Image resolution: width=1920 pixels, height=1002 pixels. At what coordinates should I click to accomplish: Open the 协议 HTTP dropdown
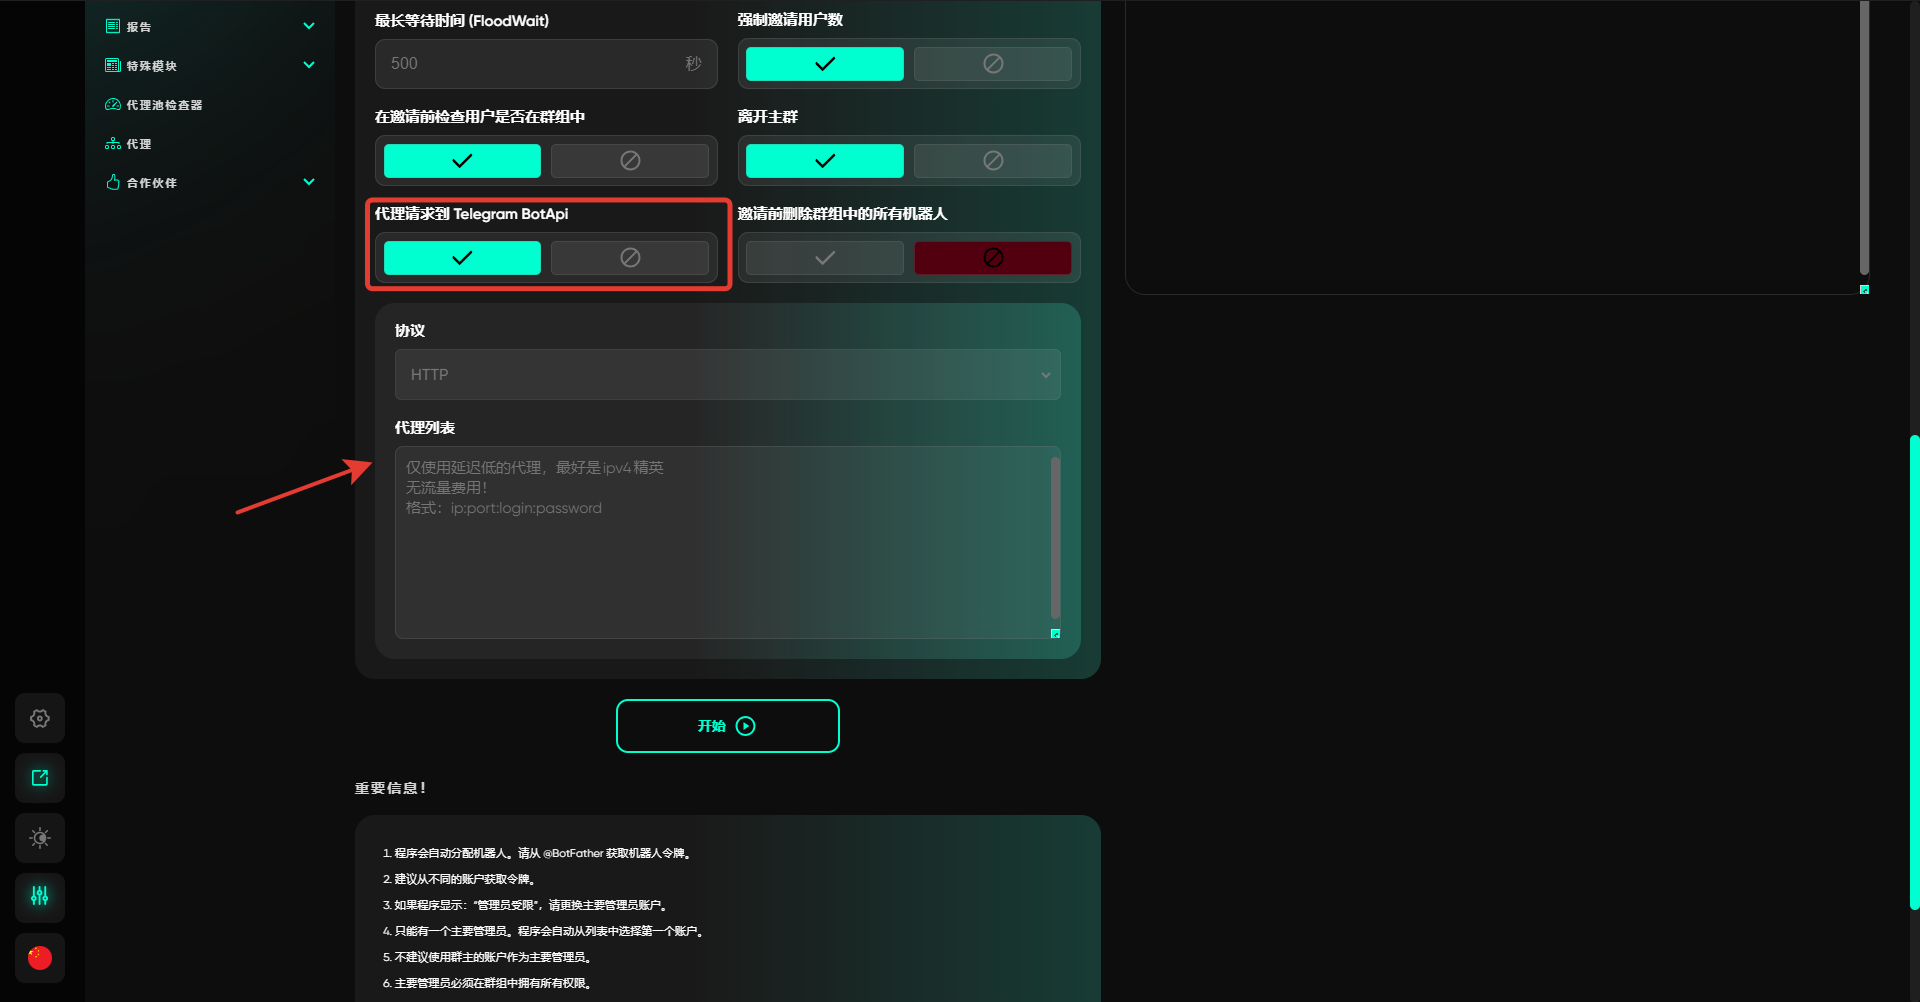(x=727, y=375)
